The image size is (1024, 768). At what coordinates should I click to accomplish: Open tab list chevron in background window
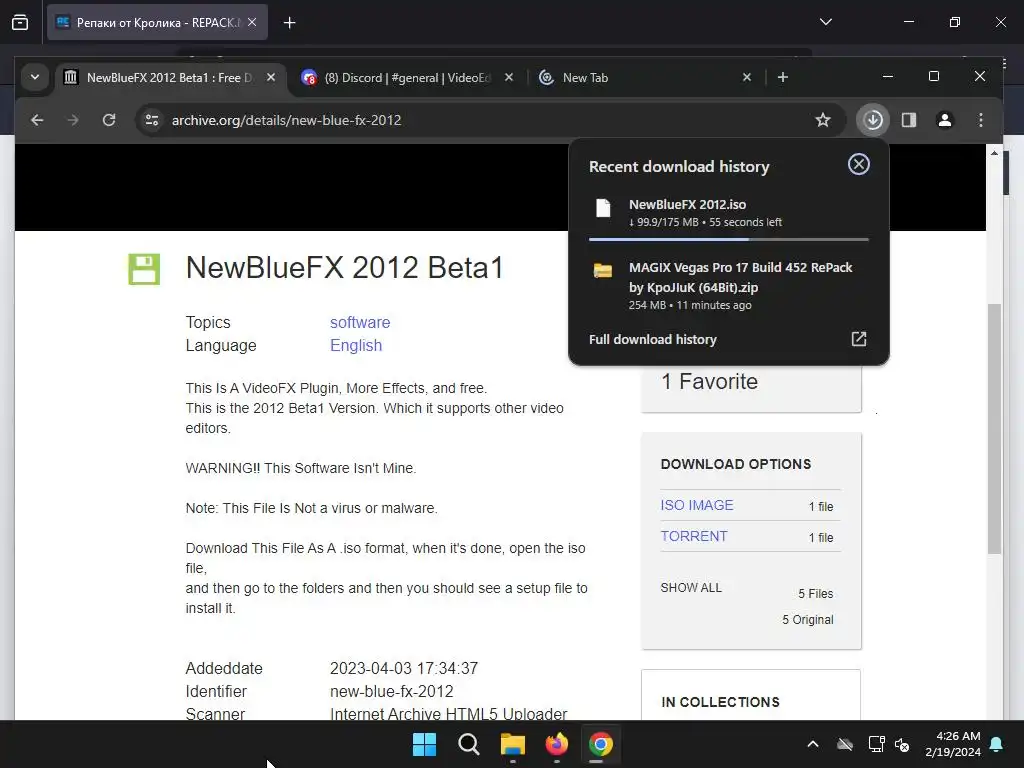click(825, 22)
